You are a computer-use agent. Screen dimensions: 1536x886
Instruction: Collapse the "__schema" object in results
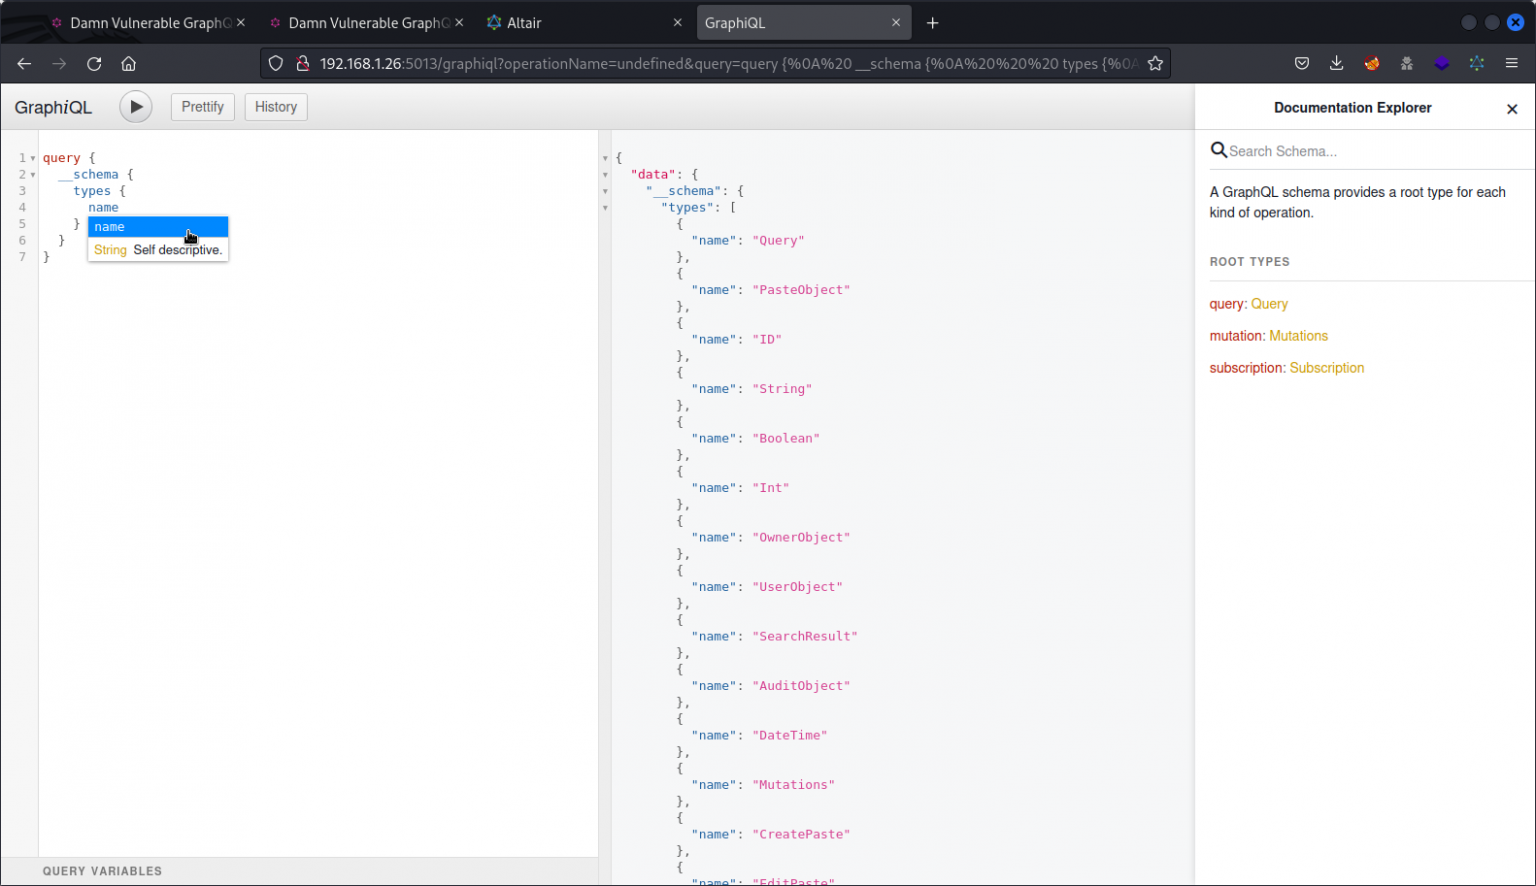(605, 191)
